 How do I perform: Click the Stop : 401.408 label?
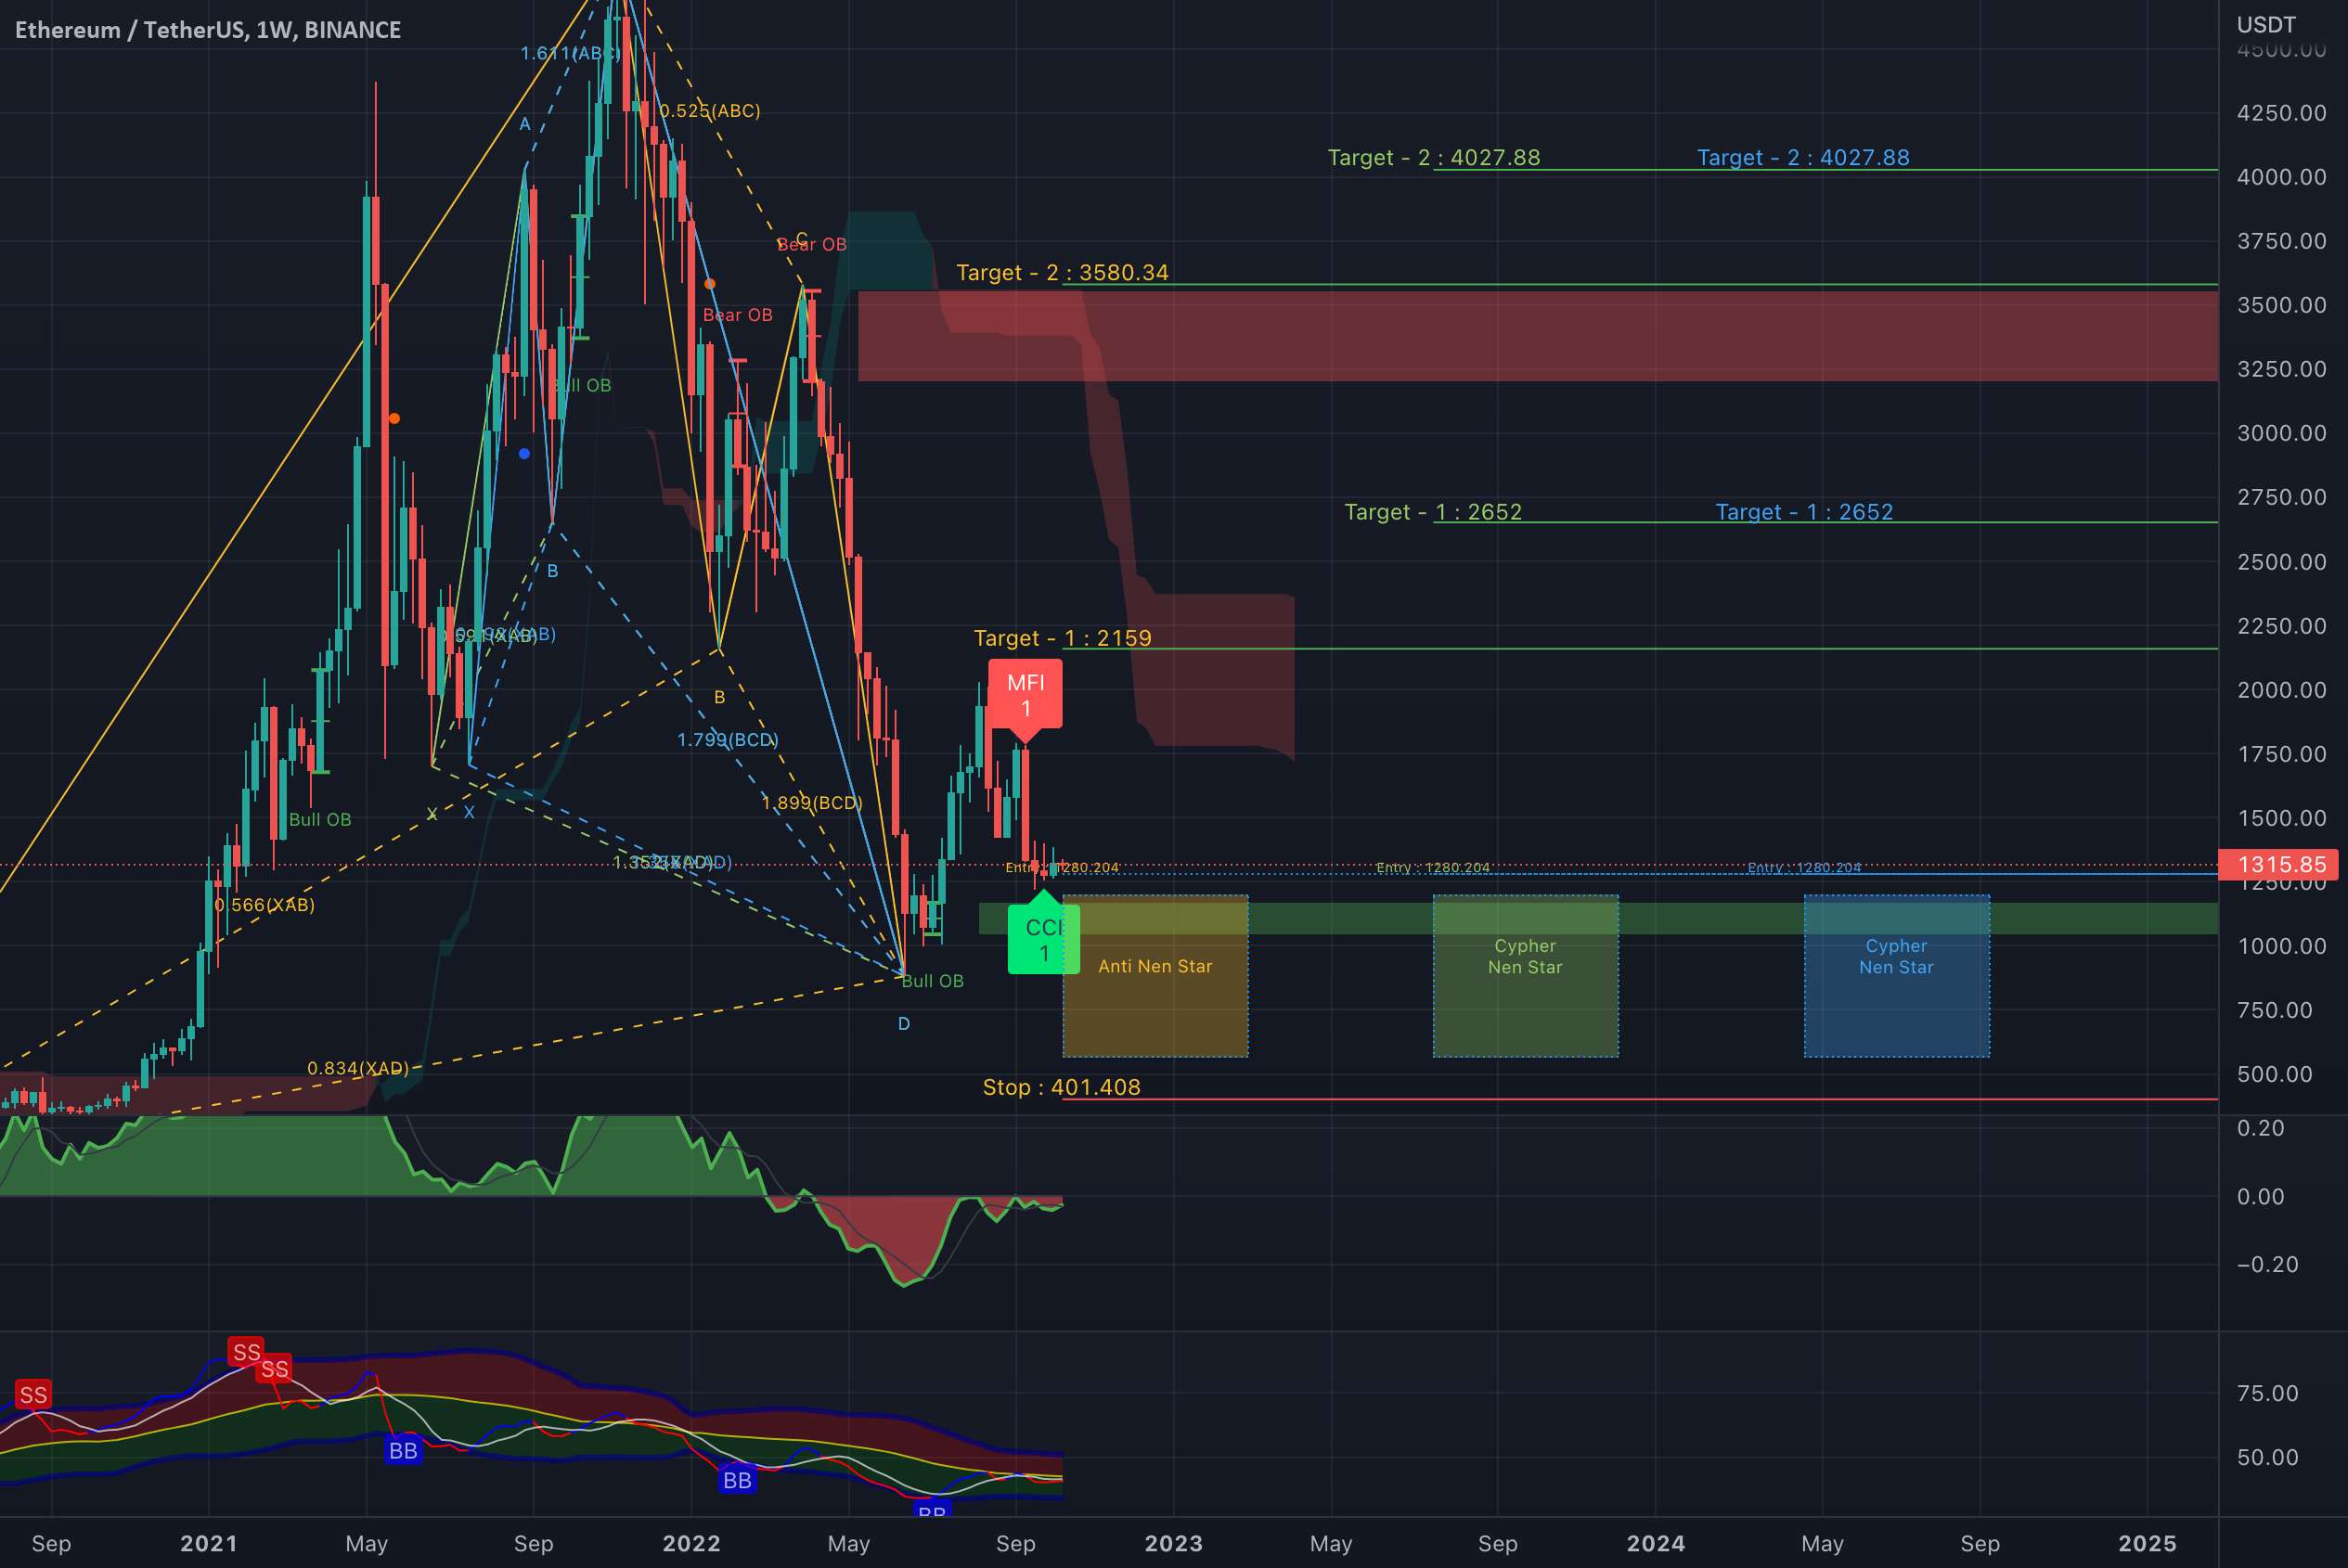point(1061,1087)
